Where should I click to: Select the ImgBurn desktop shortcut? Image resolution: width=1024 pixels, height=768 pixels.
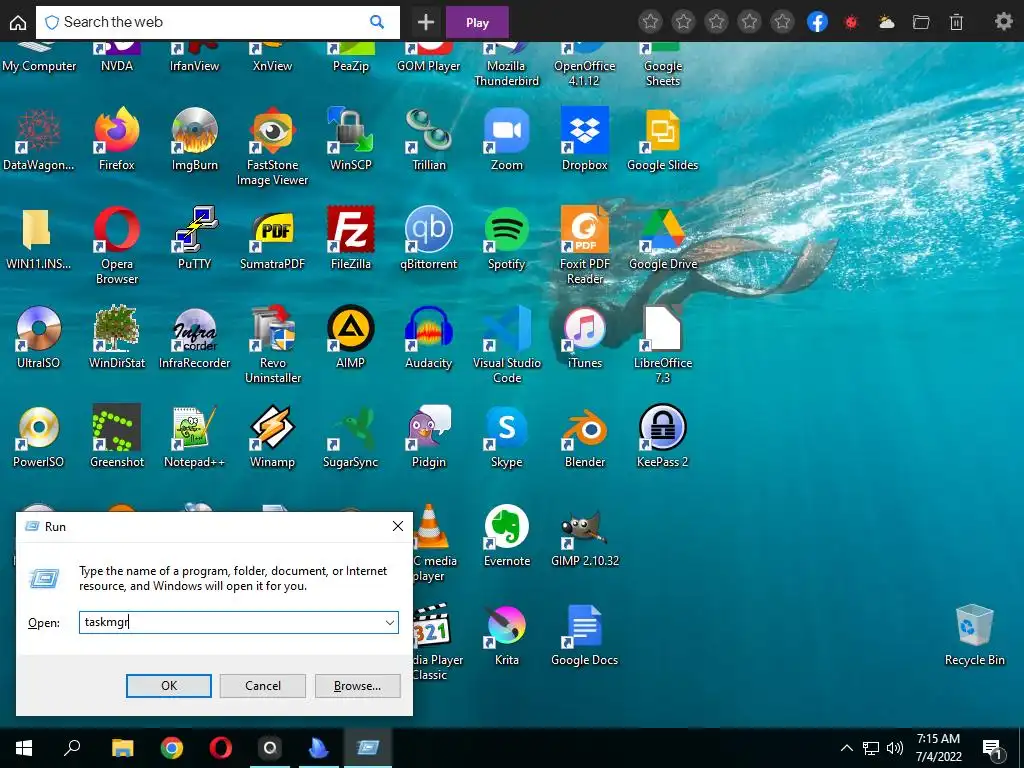pyautogui.click(x=195, y=140)
